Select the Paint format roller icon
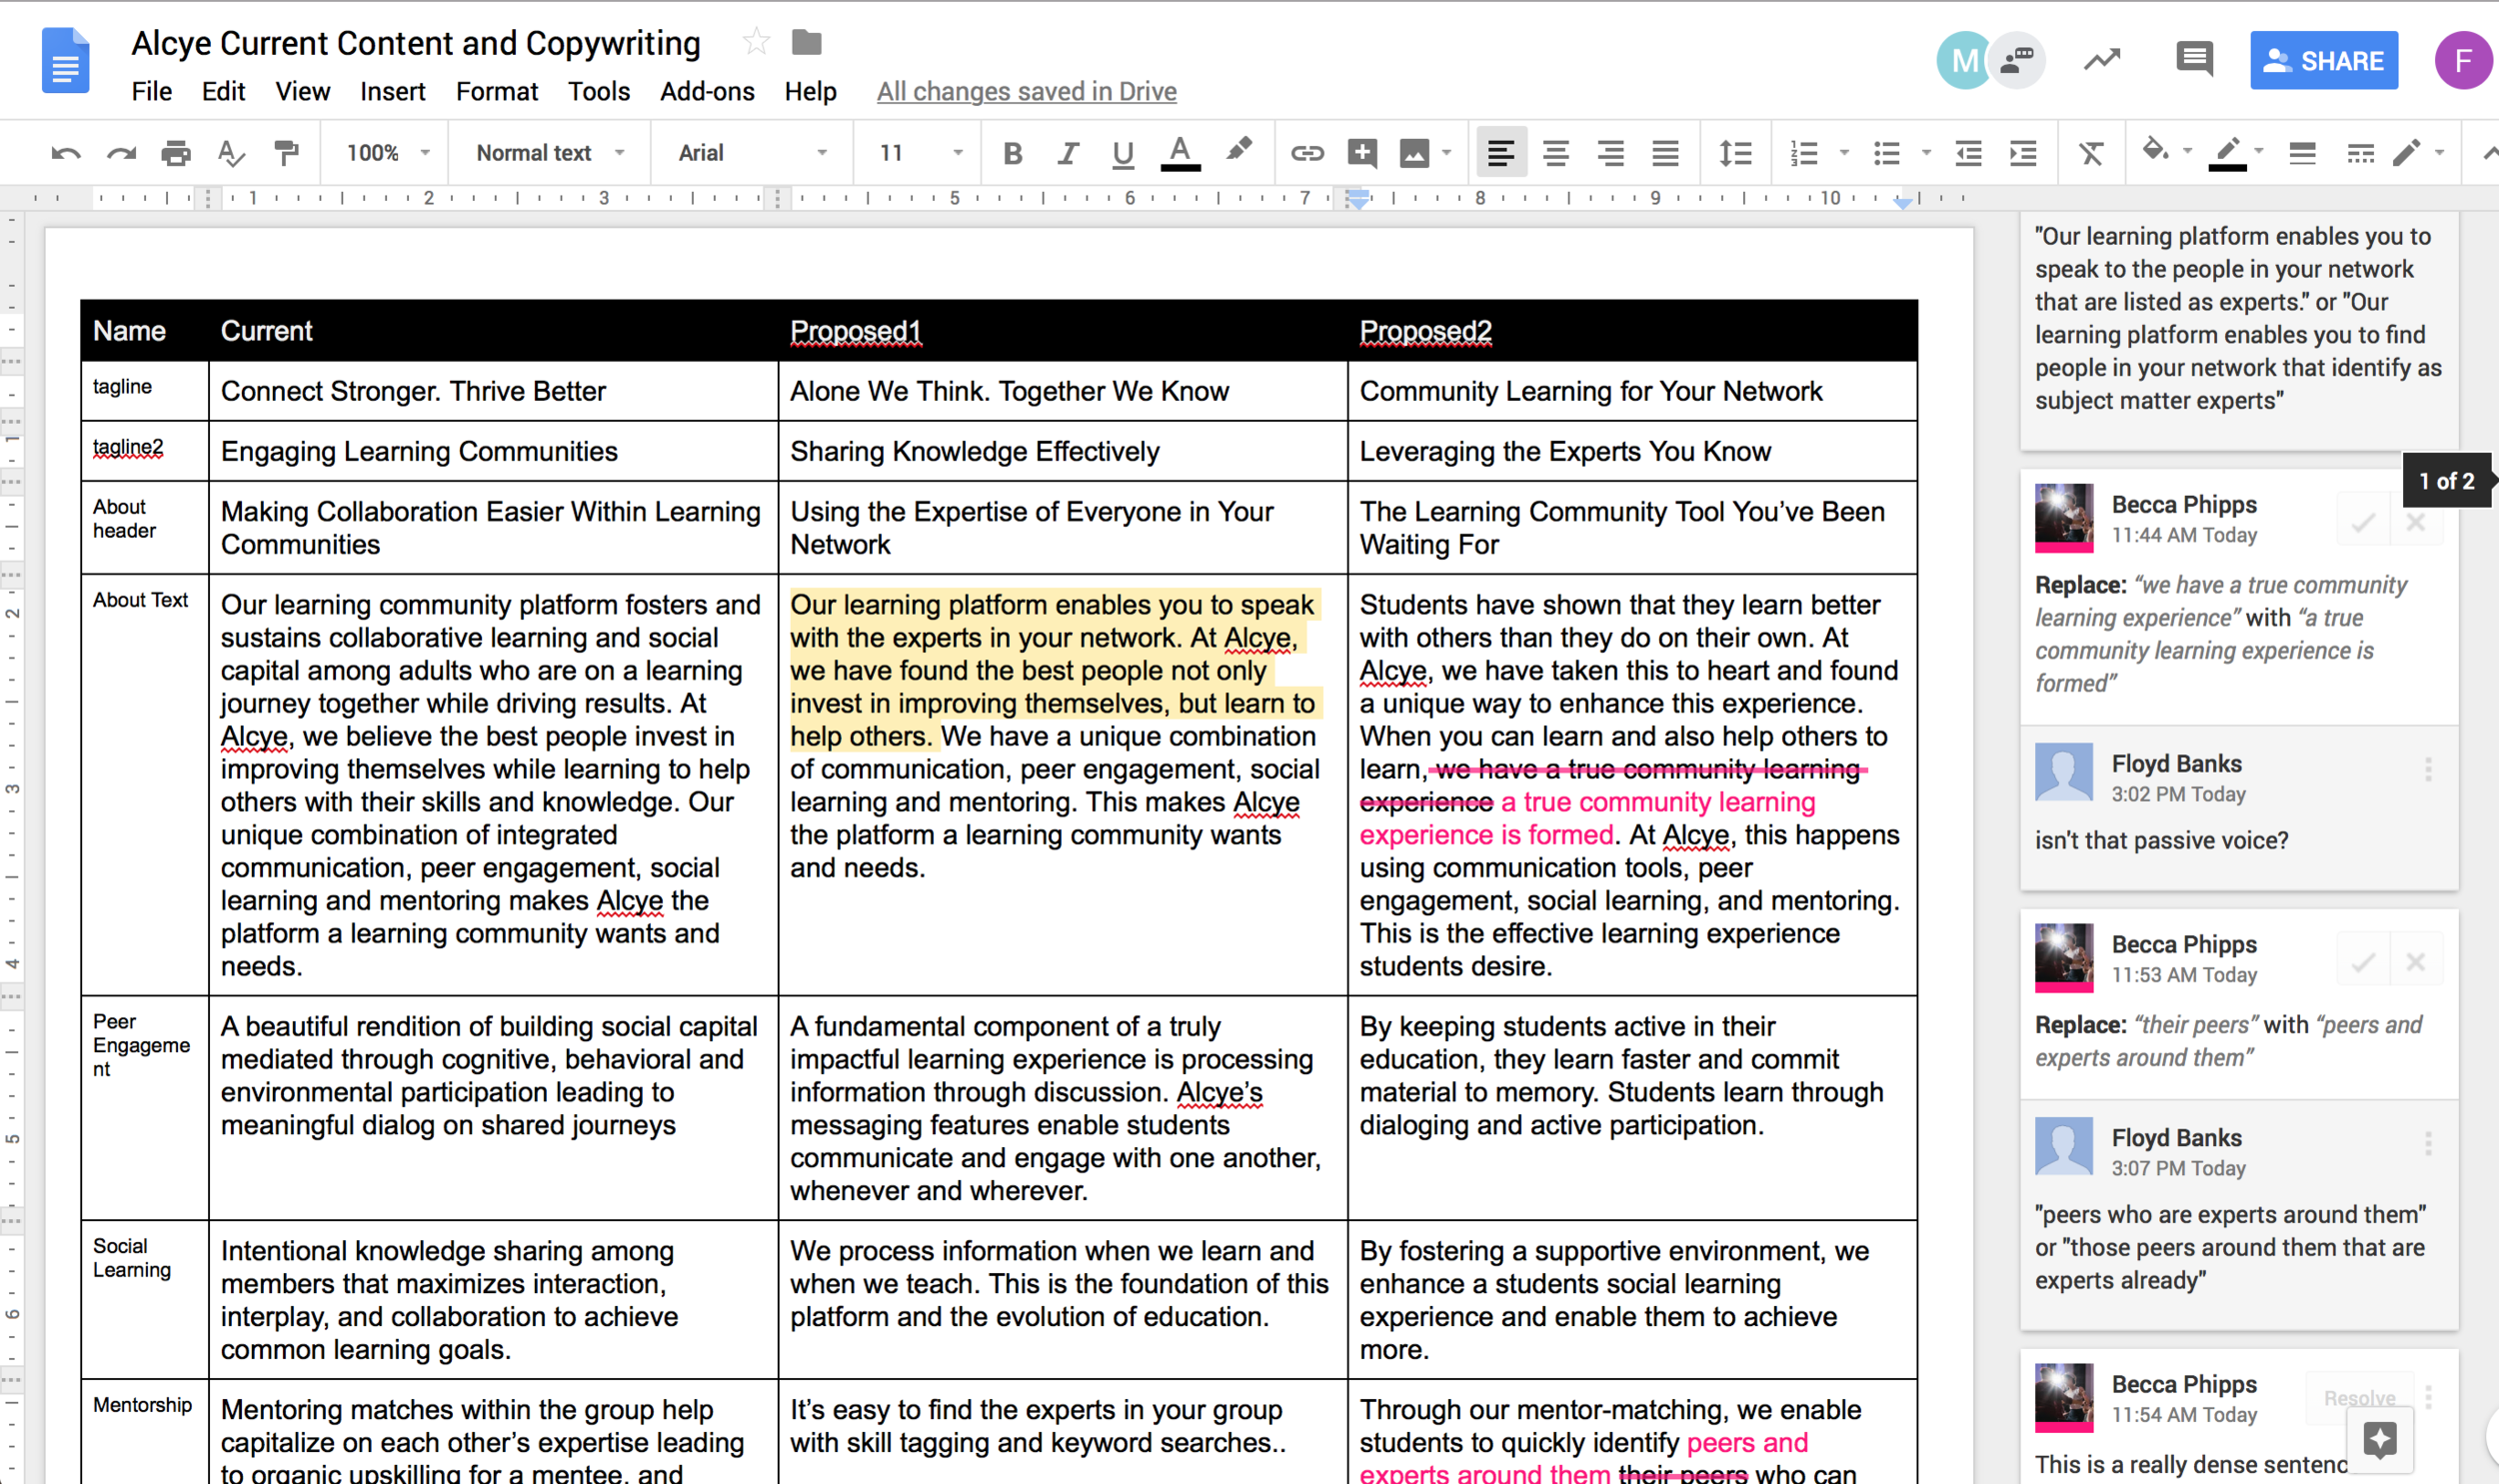Viewport: 2499px width, 1484px height. point(286,153)
